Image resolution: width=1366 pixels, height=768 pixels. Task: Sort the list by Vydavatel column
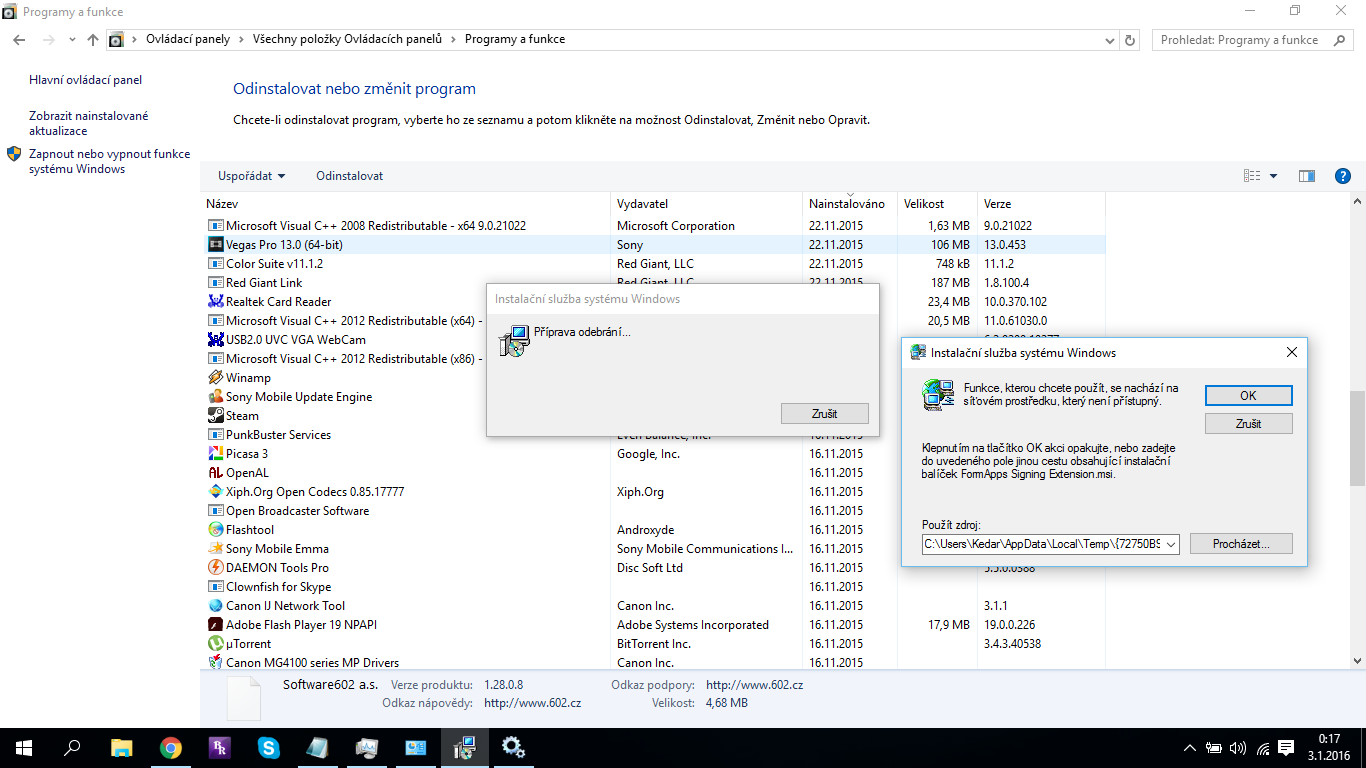[706, 204]
